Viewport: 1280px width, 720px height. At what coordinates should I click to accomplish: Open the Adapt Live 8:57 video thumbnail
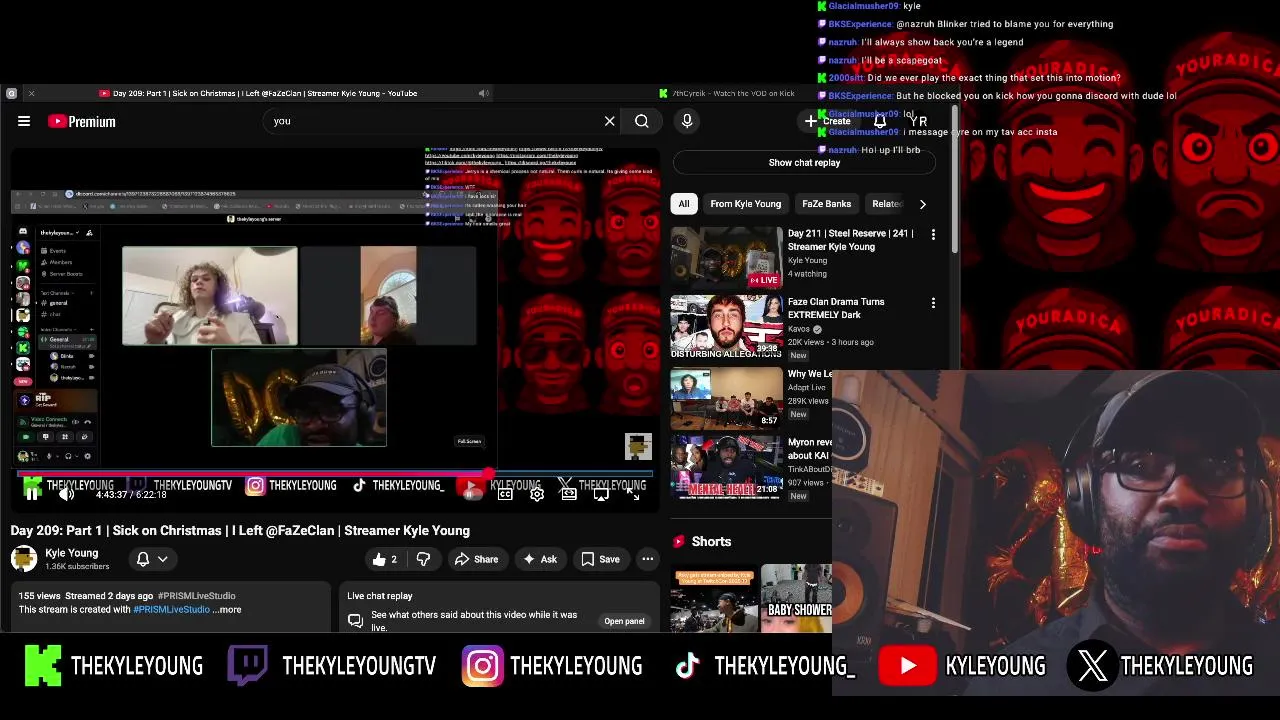(727, 397)
